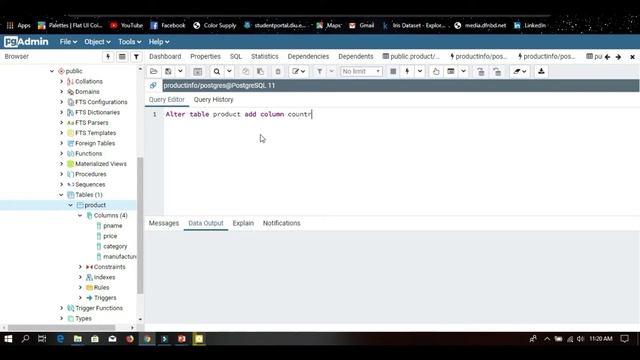Image resolution: width=640 pixels, height=360 pixels.
Task: Click the Filter funnel icon in query toolbar
Action: [x=320, y=71]
